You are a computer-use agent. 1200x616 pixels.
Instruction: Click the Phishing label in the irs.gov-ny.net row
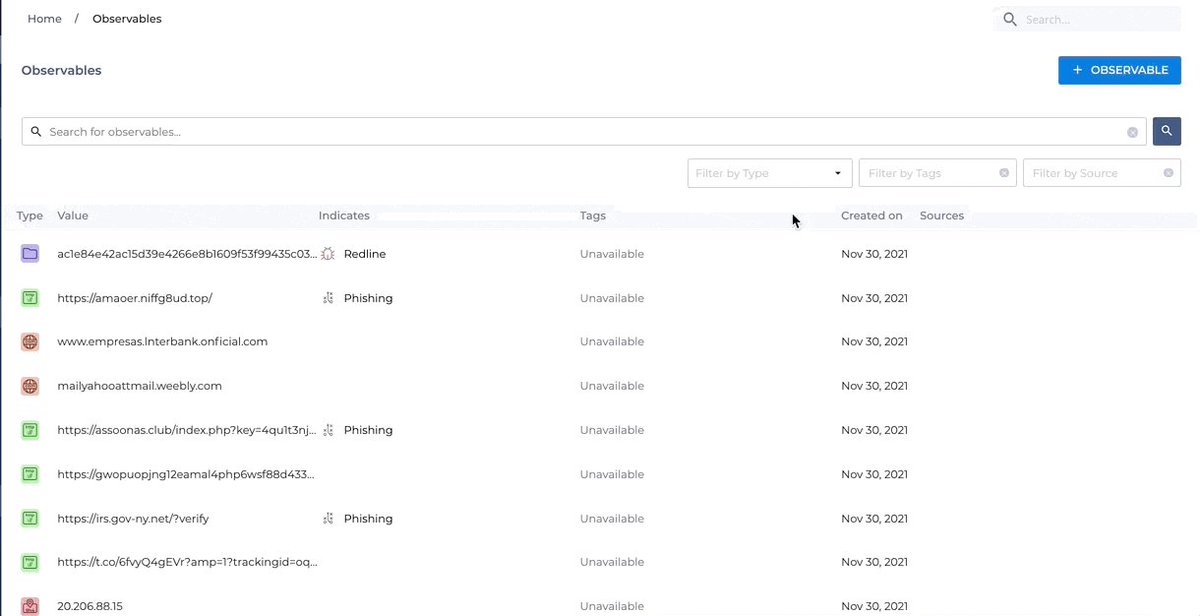click(x=368, y=518)
